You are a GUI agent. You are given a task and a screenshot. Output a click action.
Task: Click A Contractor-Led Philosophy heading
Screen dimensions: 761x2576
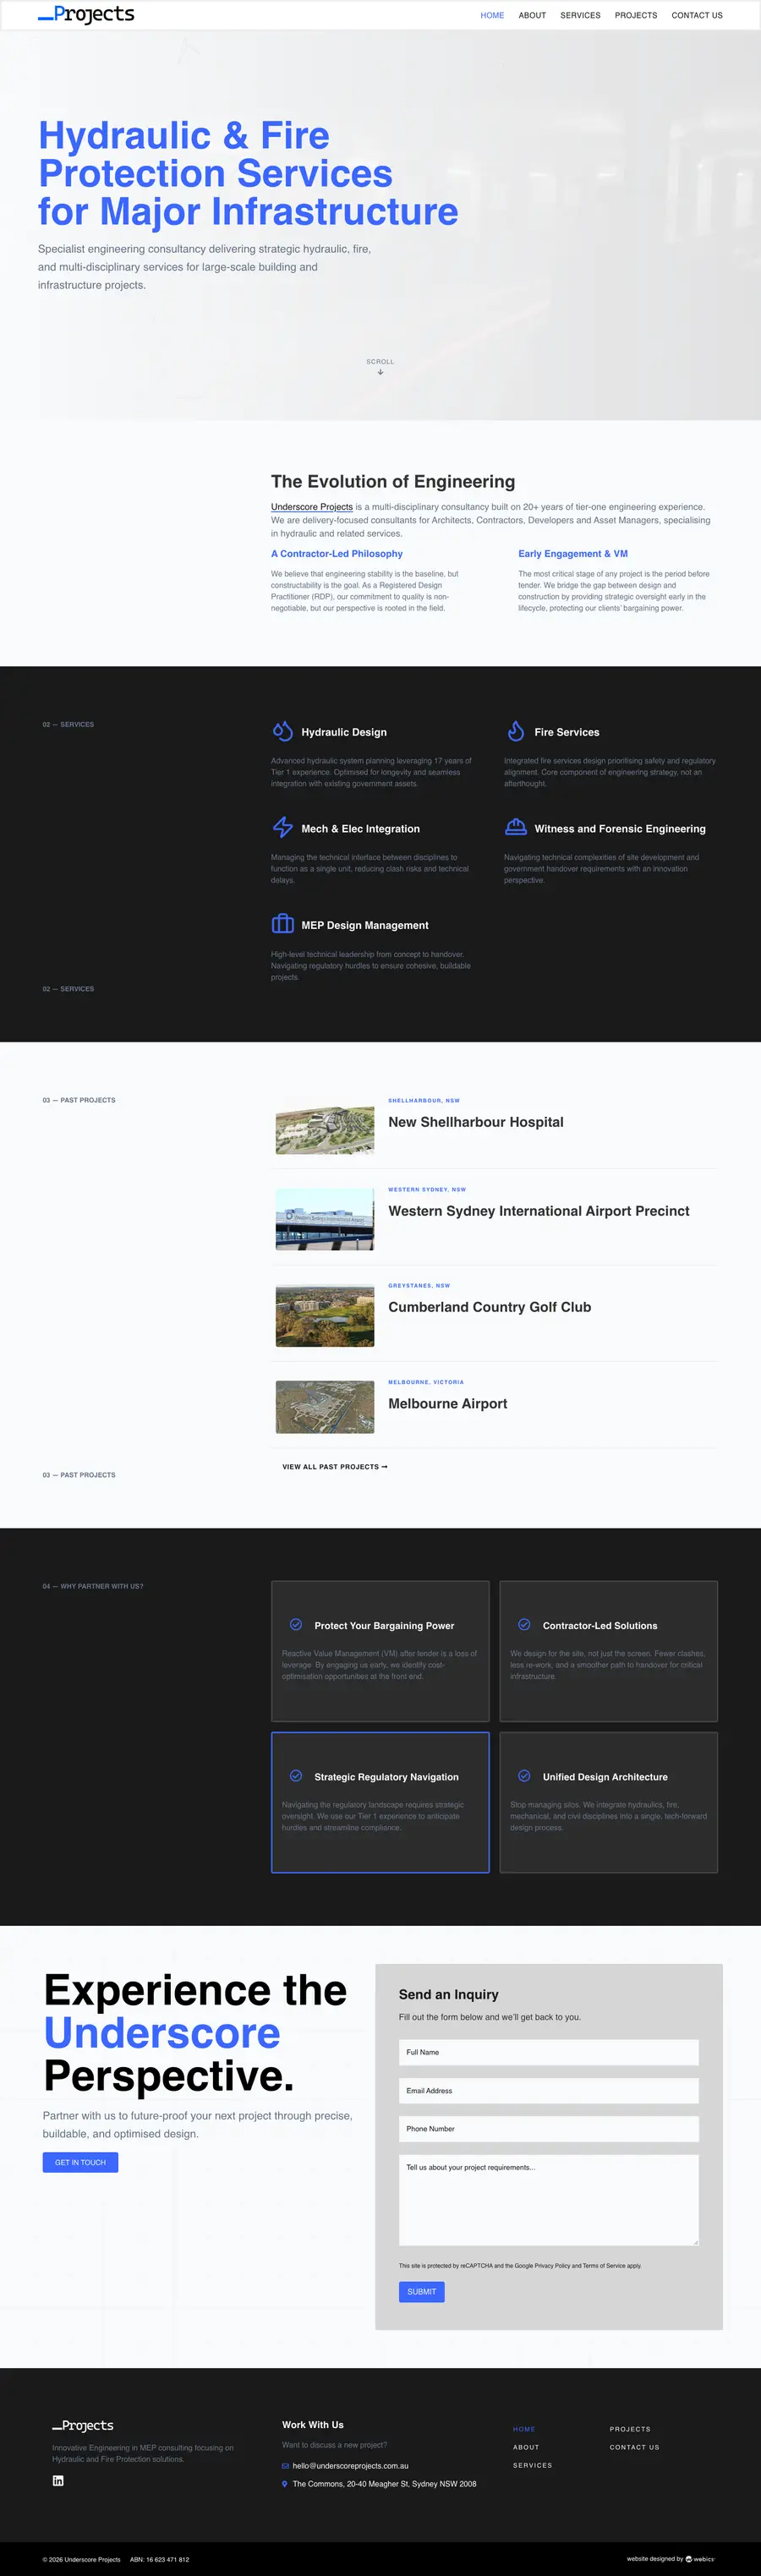(337, 553)
